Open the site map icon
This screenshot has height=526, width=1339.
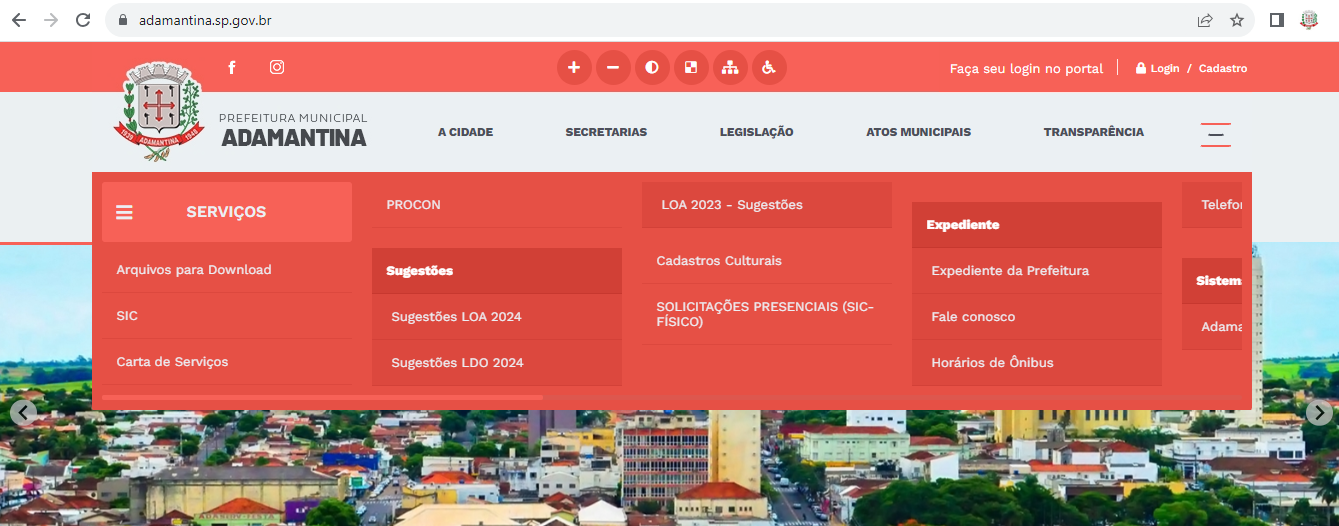tap(730, 68)
